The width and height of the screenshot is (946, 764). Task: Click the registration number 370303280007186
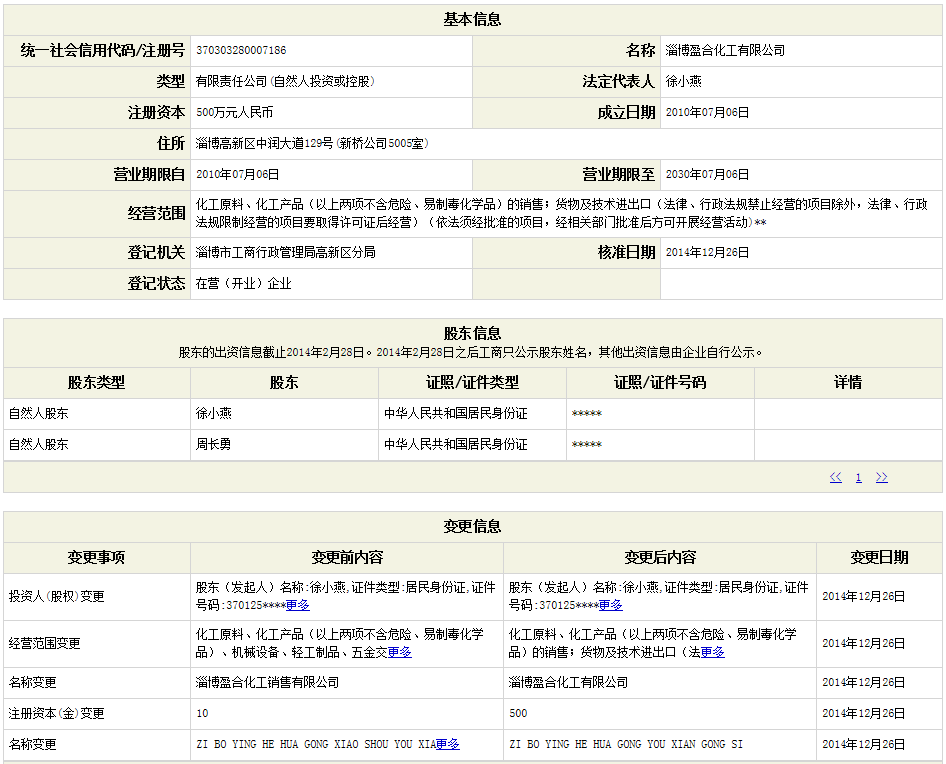click(x=241, y=50)
